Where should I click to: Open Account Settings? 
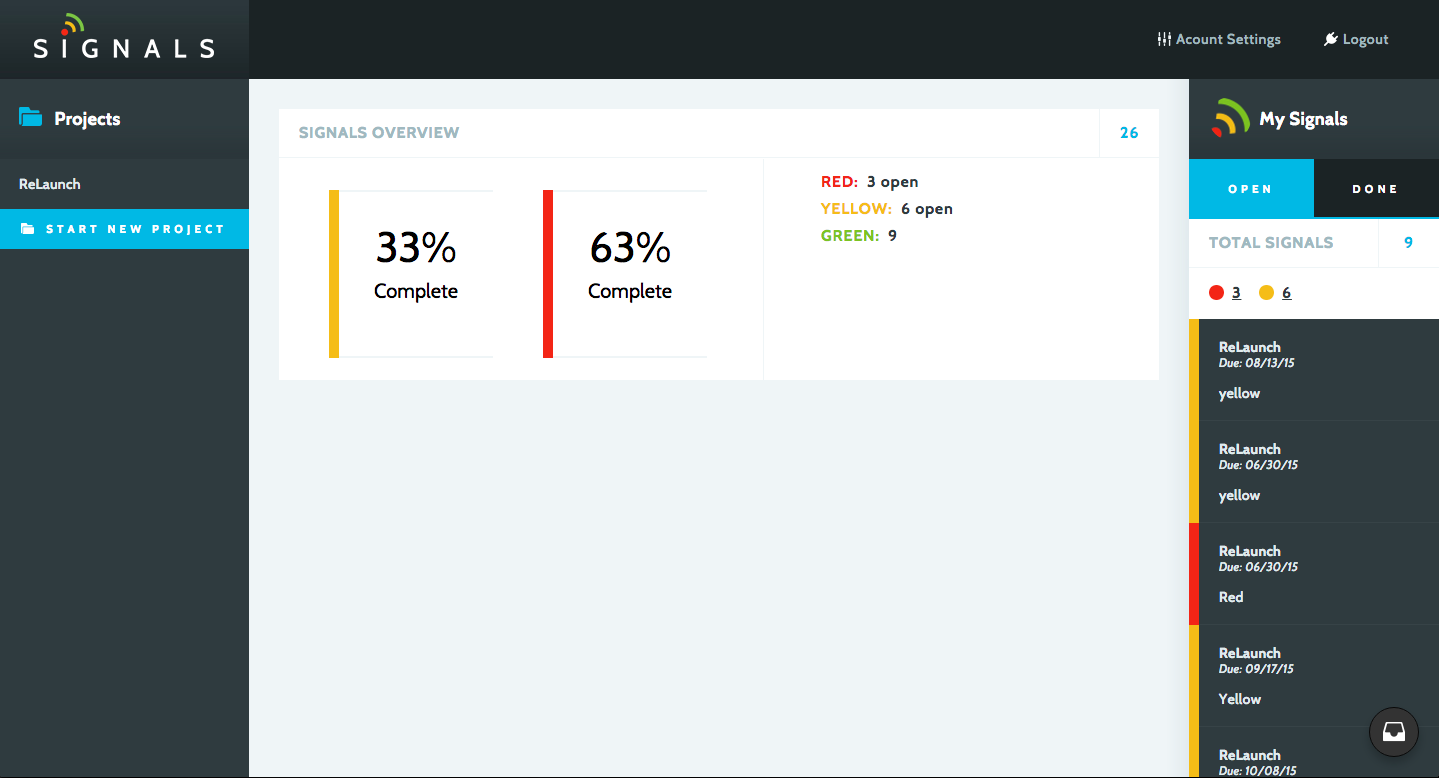tap(1219, 39)
